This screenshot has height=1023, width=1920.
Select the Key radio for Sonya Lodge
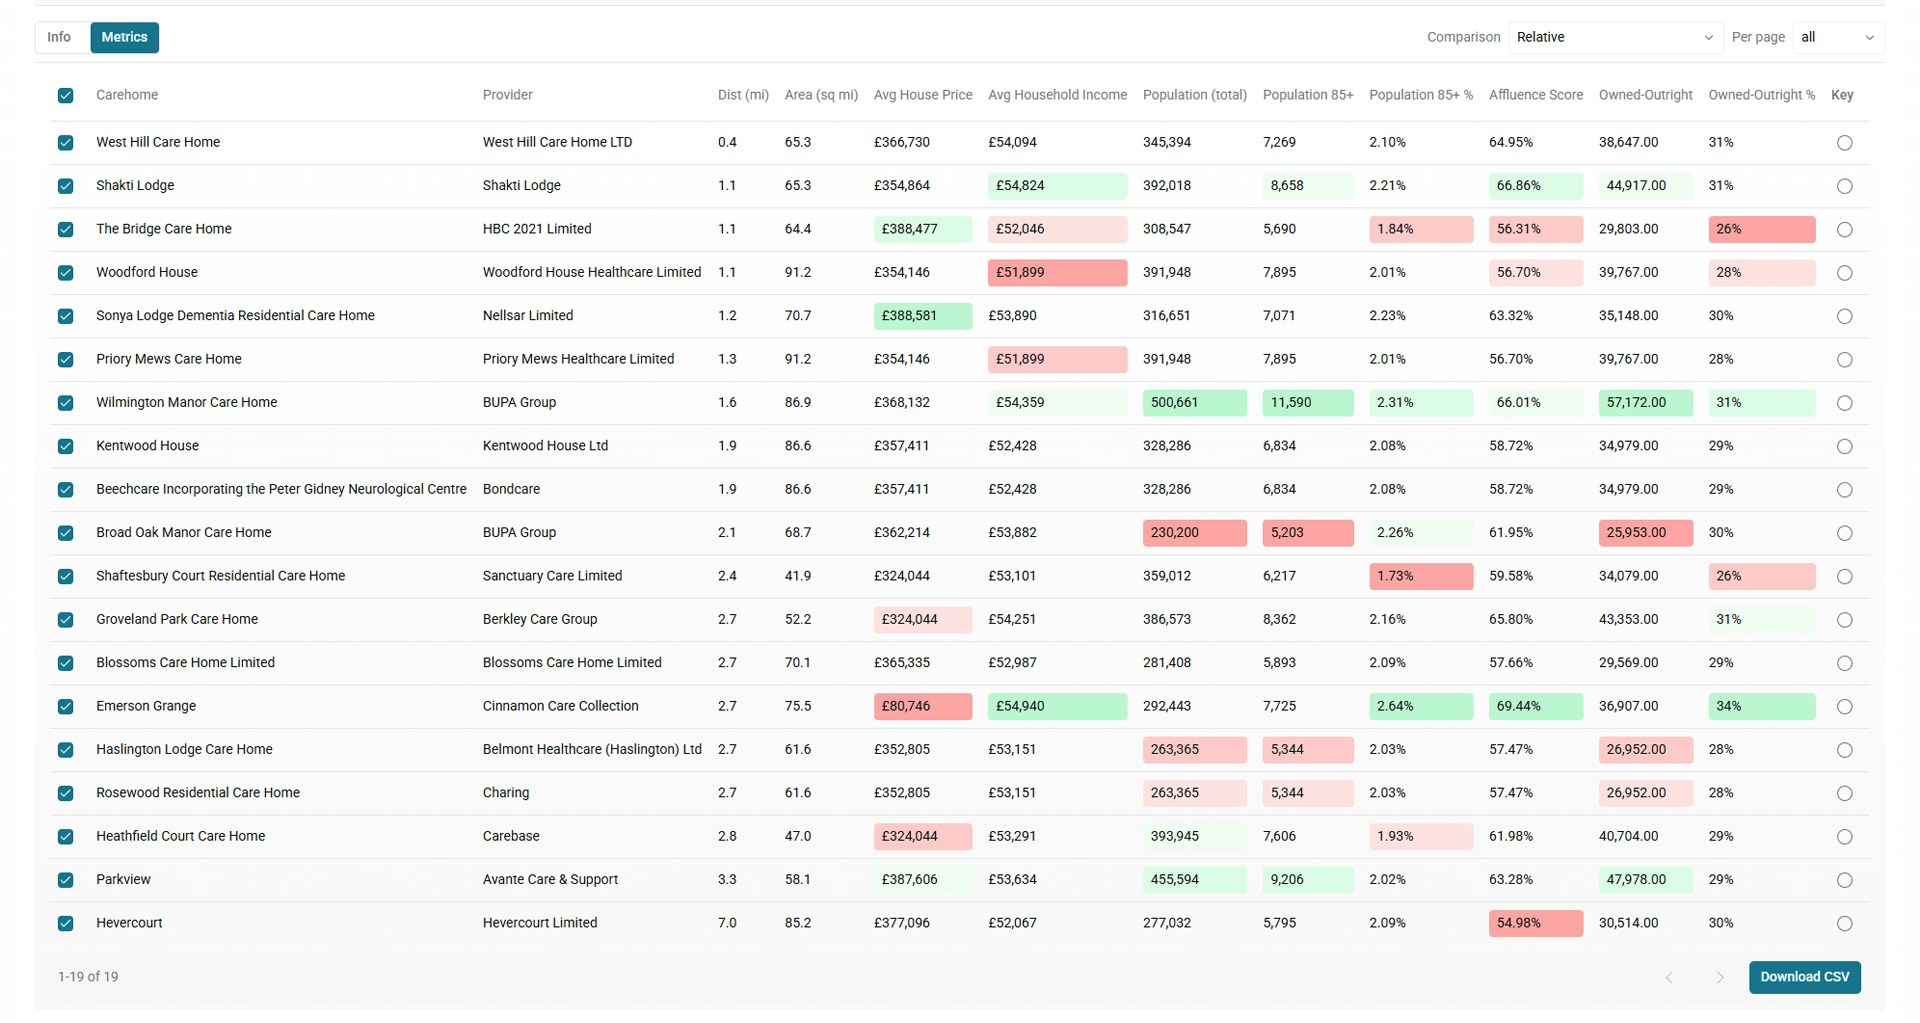click(x=1844, y=316)
